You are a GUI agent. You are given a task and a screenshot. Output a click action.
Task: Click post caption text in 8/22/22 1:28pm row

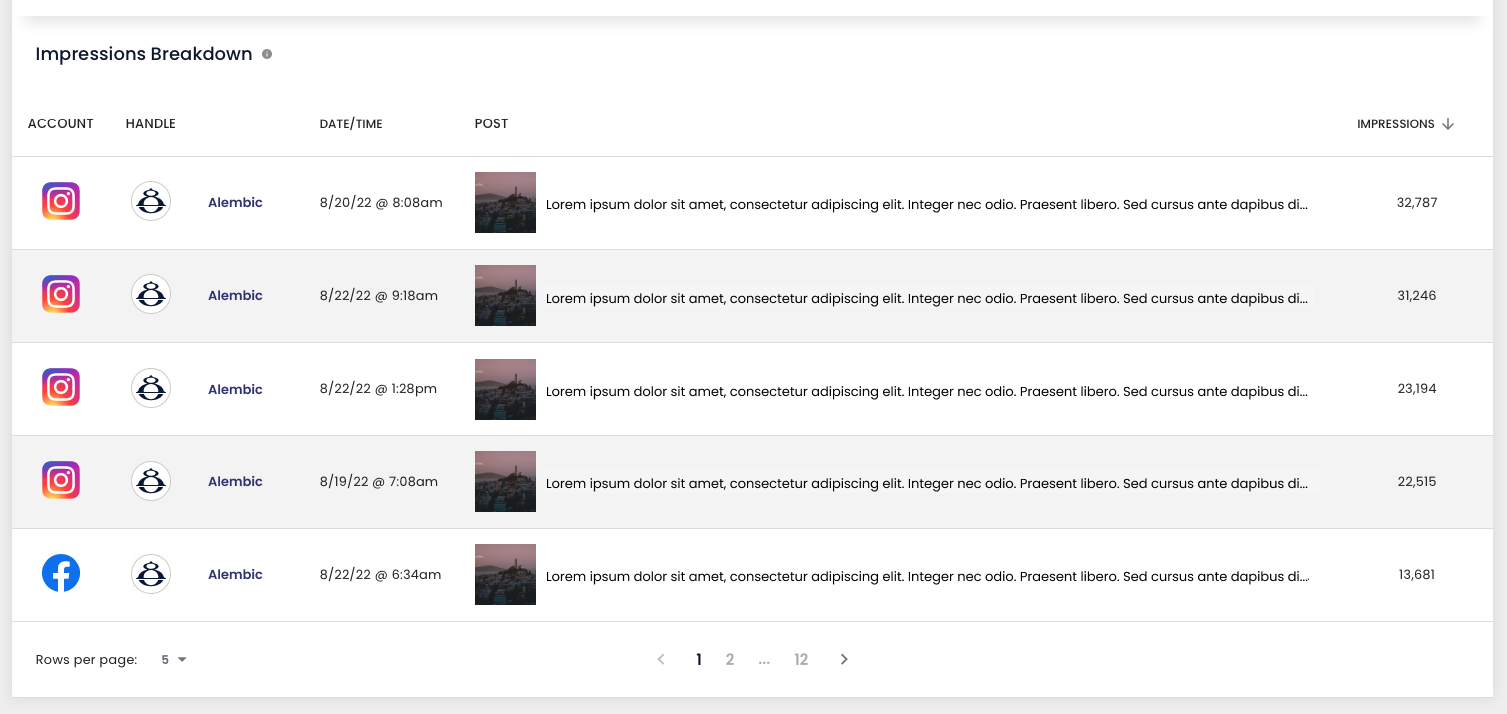tap(927, 392)
